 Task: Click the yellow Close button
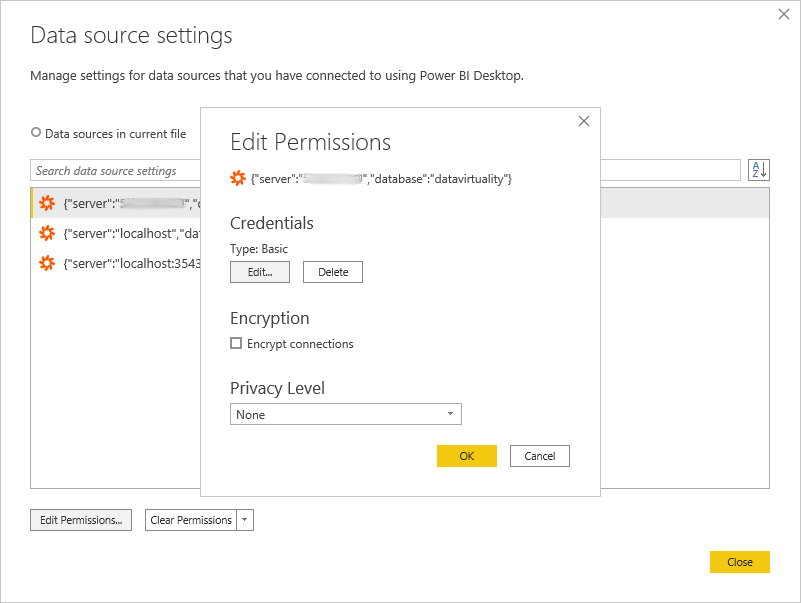point(739,562)
